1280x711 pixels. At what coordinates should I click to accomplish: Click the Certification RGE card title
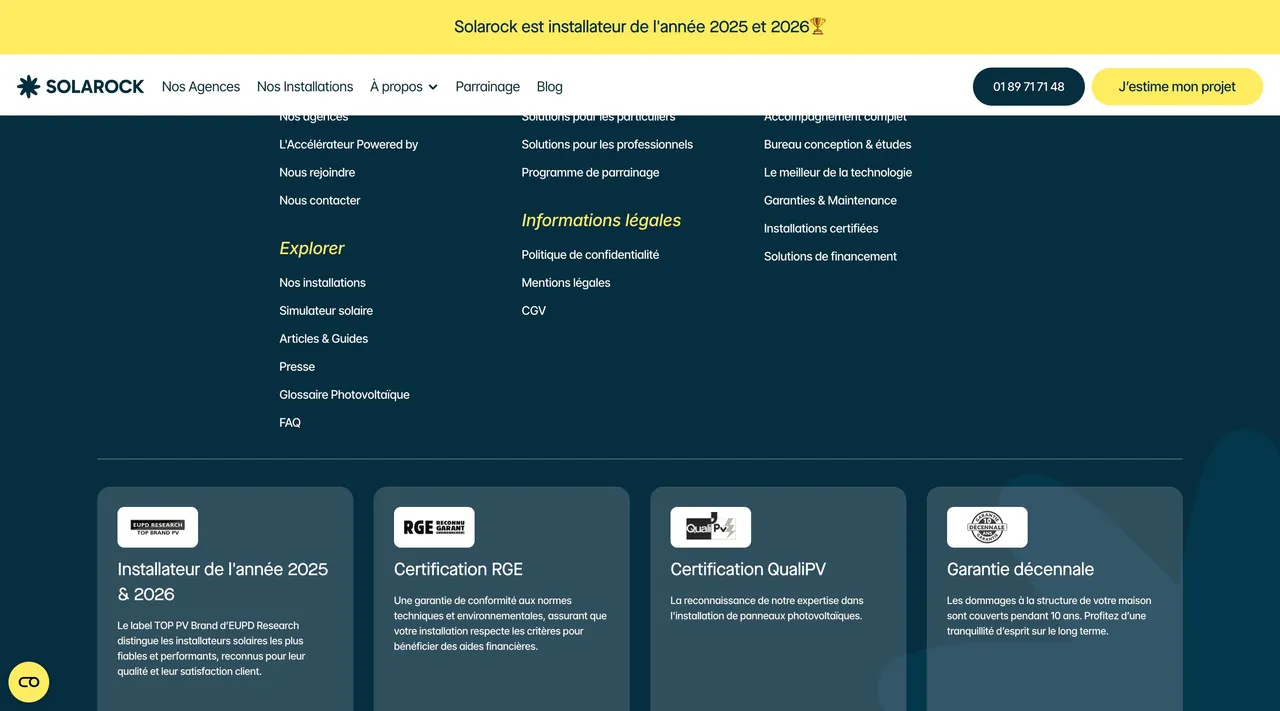point(458,569)
